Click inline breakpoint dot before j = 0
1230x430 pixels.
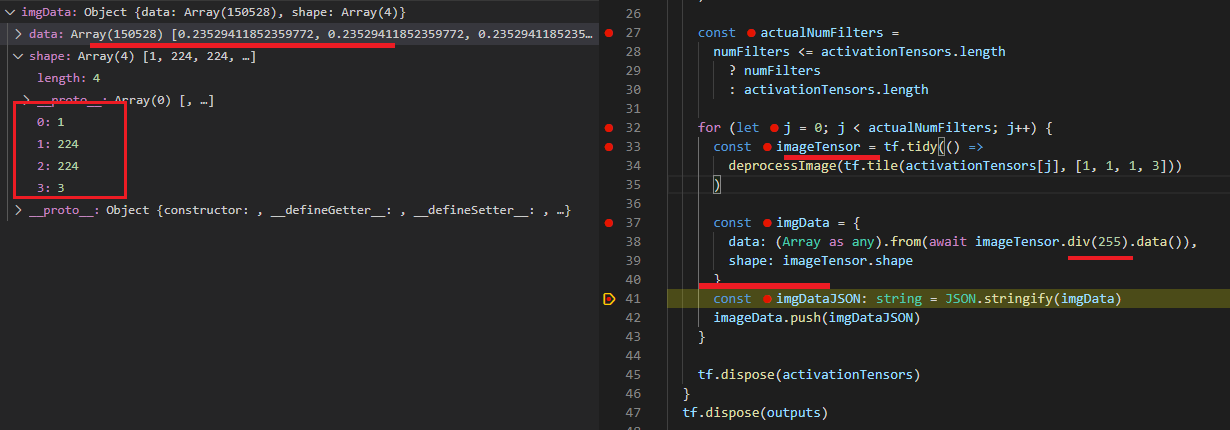coord(774,128)
